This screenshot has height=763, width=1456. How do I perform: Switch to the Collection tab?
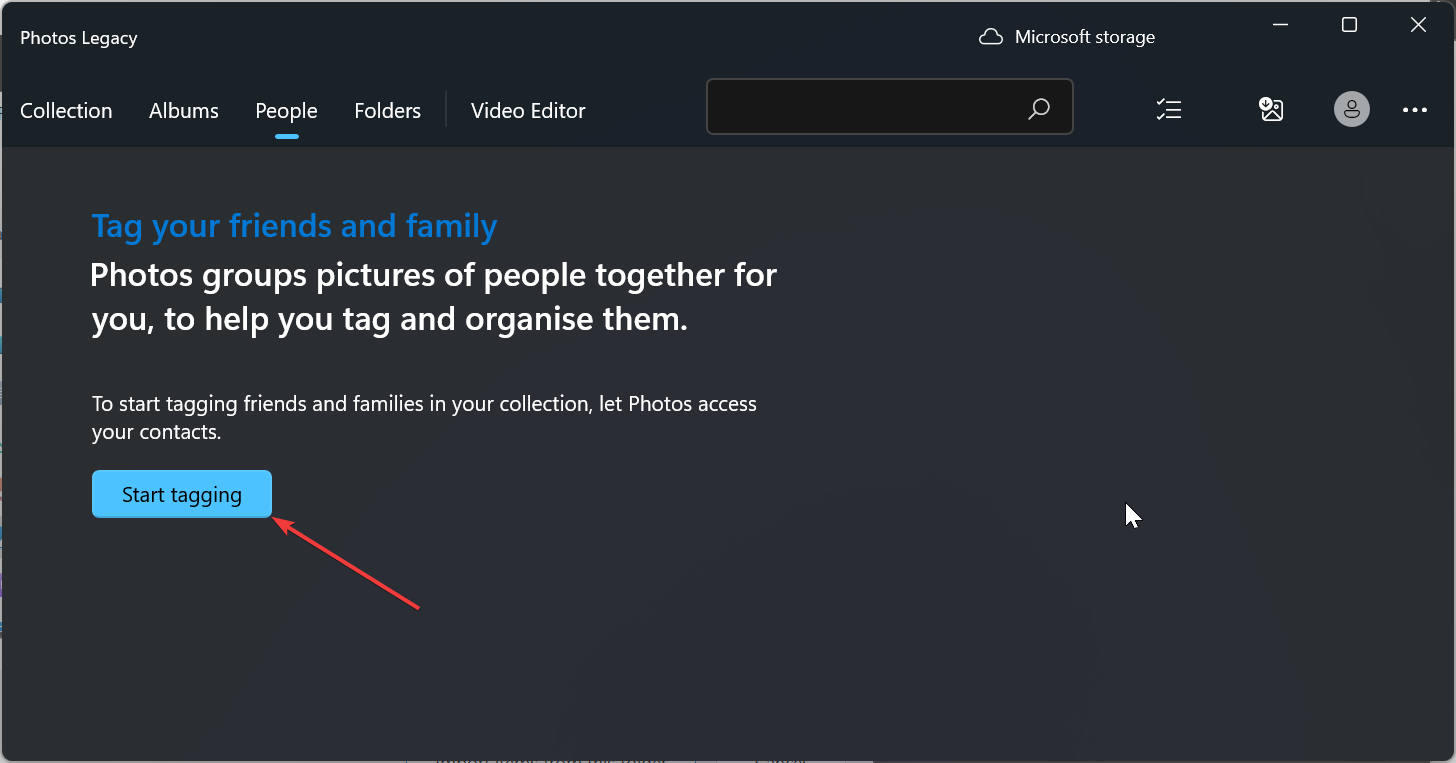click(66, 111)
